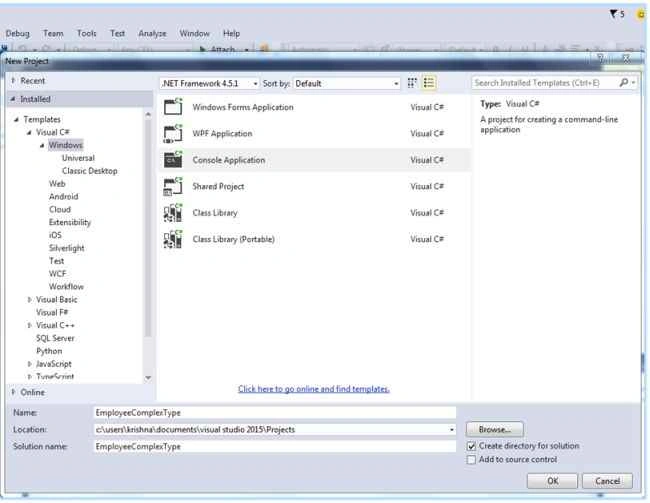The width and height of the screenshot is (650, 503).
Task: Click the tree scrollbar down arrow
Action: 148,378
